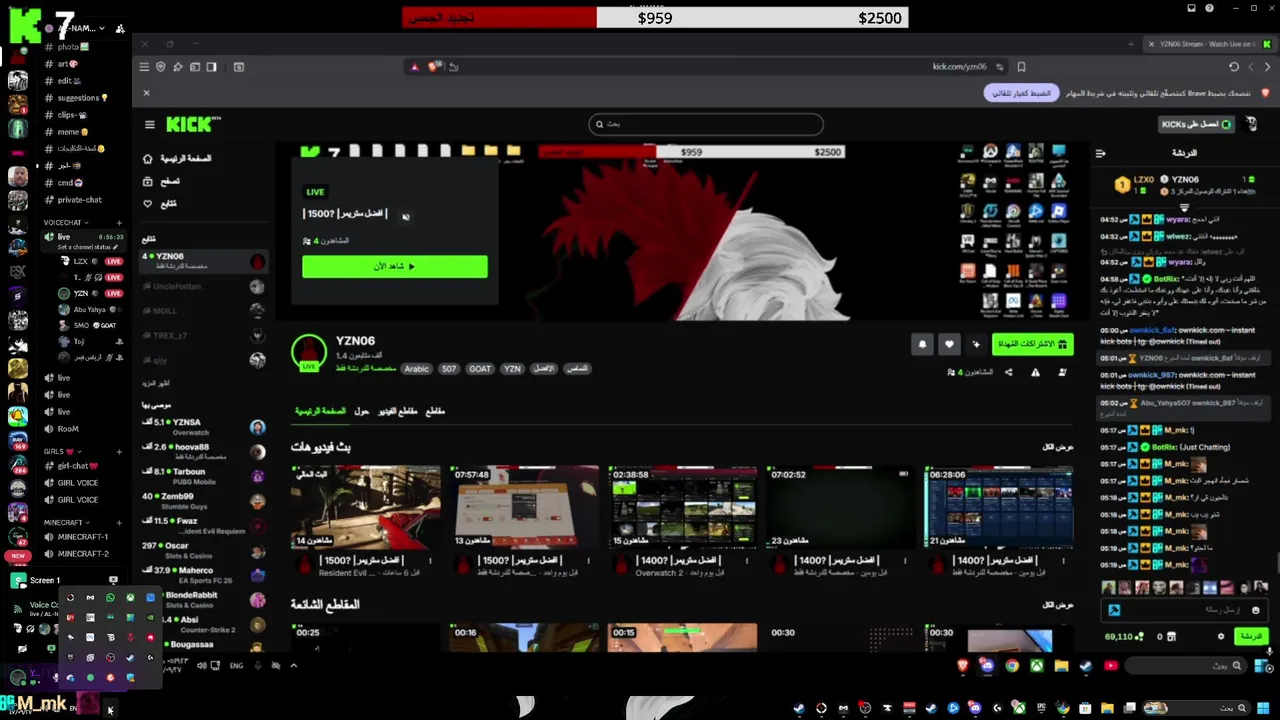Screen dimensions: 1280x720
Task: Click the user icon right of the warning triangle
Action: (1062, 372)
